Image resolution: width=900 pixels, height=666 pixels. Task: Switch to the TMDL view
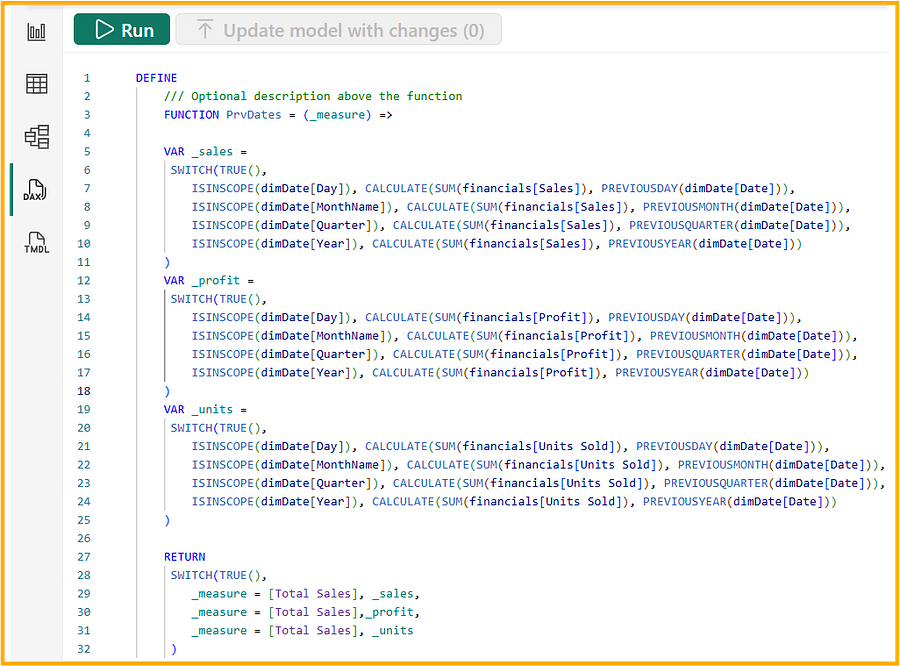click(36, 243)
